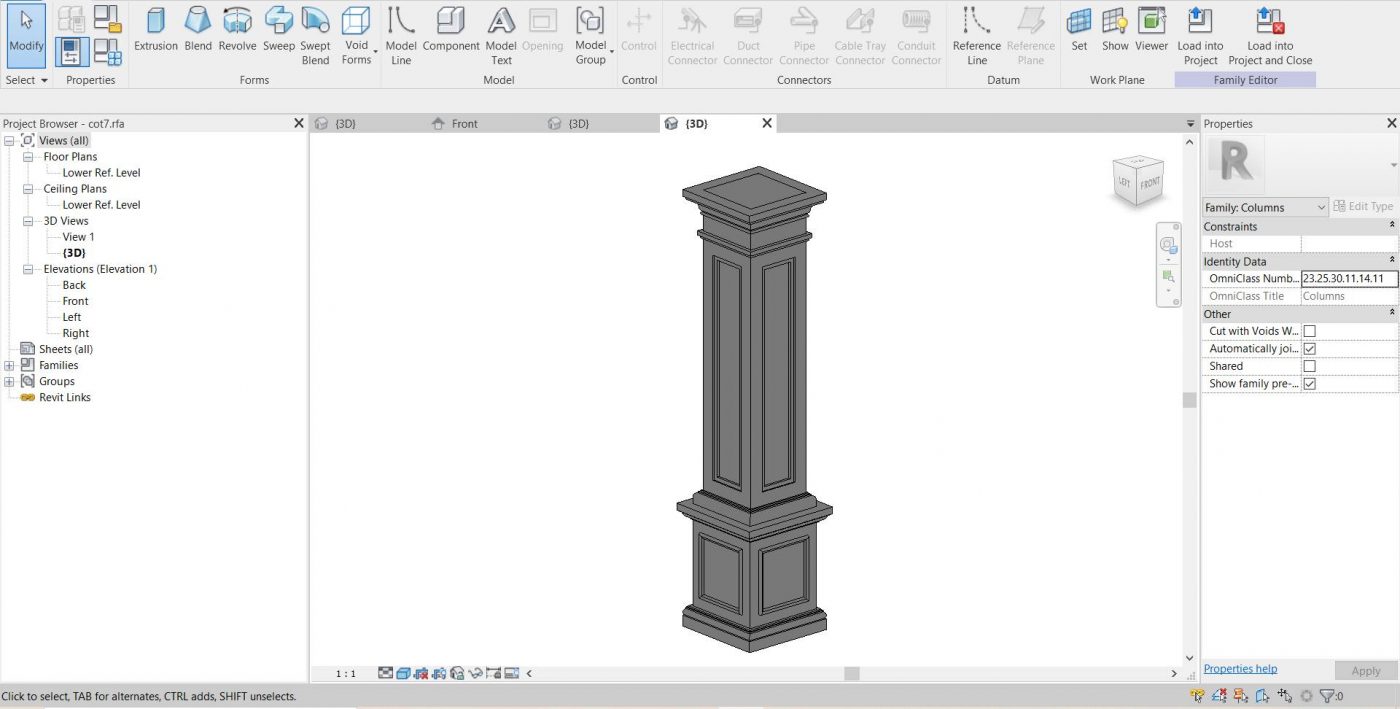
Task: Toggle the Shared checkbox
Action: [x=1309, y=366]
